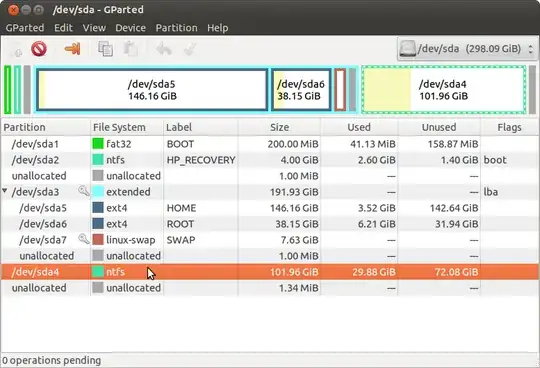Select the /dev/sda6 partition row
The image size is (540, 368).
tap(270, 224)
